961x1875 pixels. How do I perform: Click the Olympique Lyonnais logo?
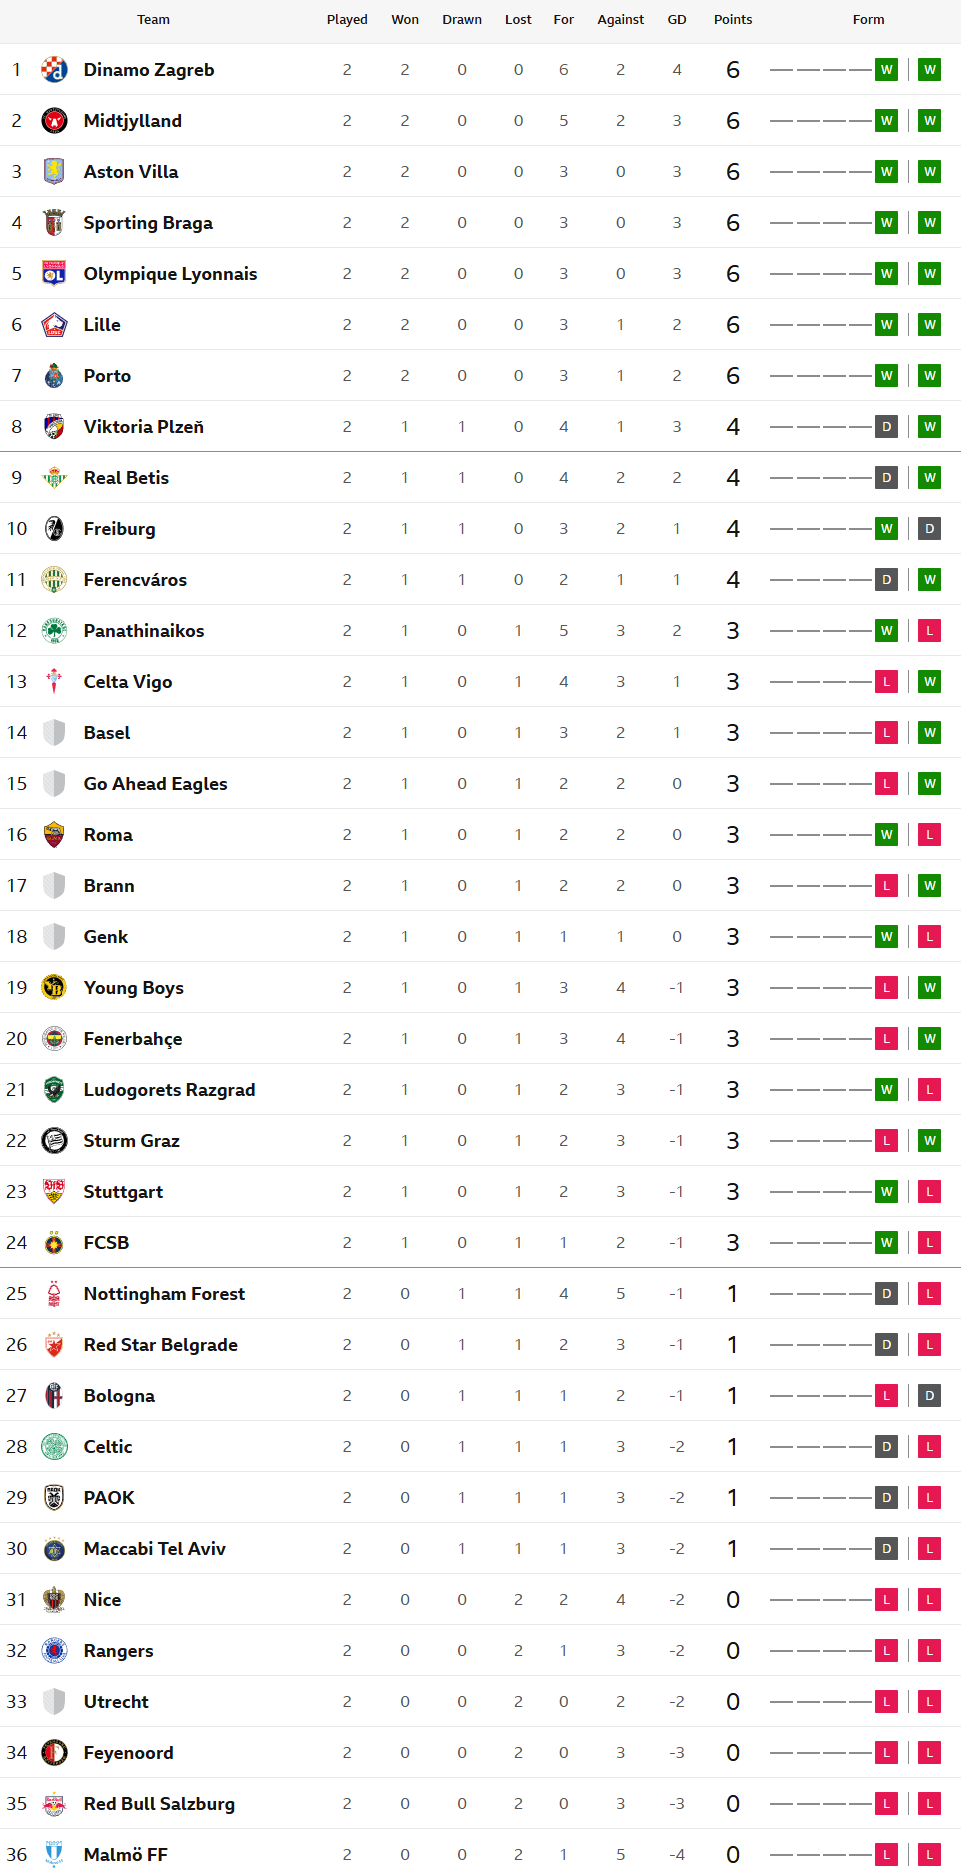click(x=54, y=274)
